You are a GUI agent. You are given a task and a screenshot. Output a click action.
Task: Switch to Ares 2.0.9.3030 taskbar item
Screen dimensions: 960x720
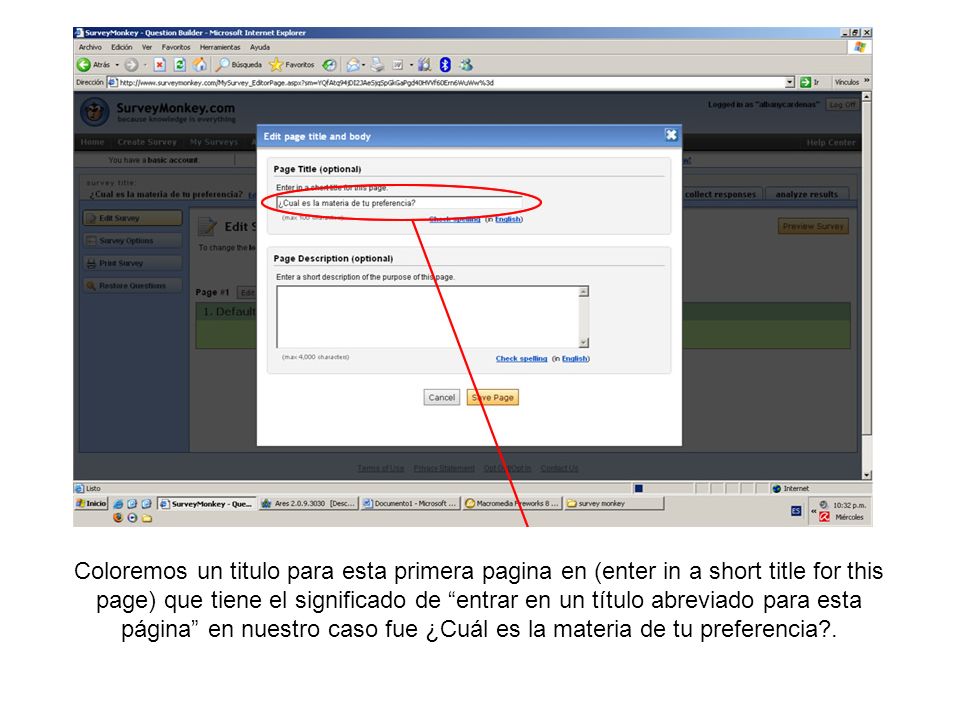(307, 503)
